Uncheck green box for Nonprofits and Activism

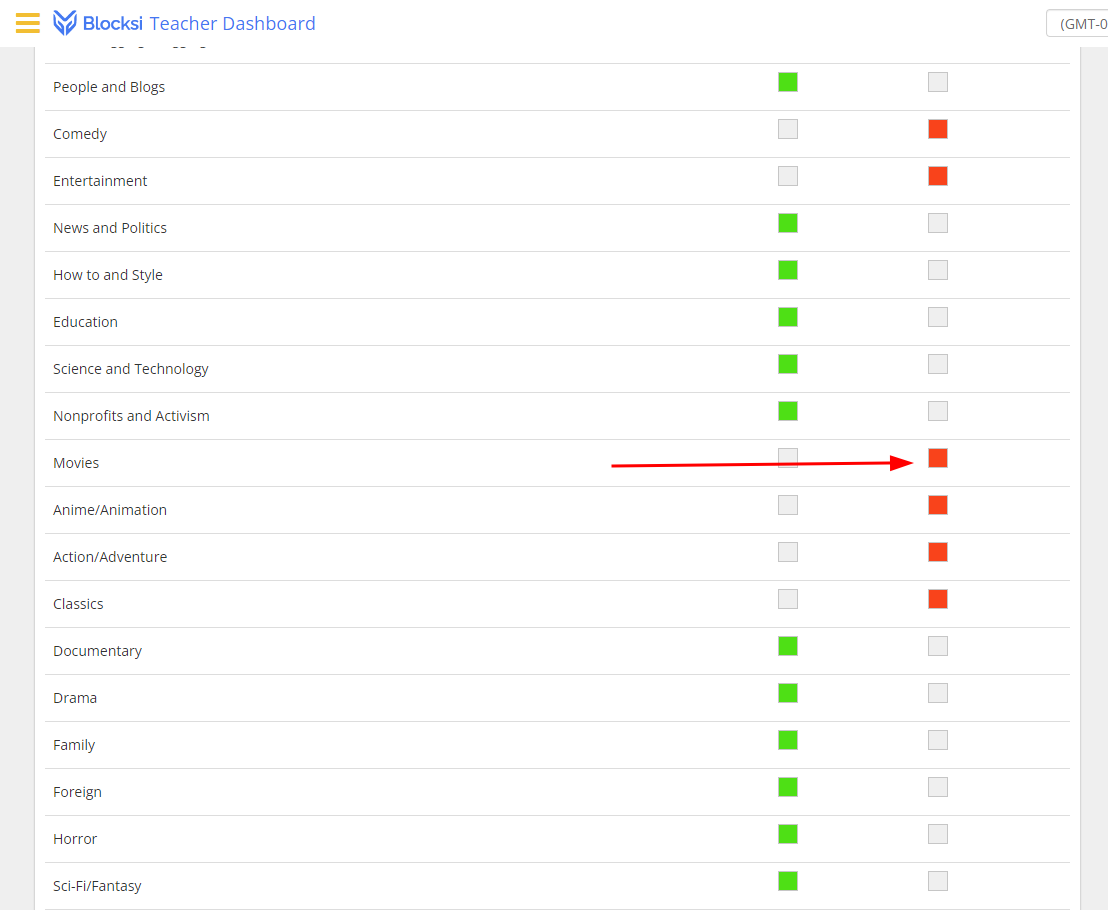click(x=788, y=411)
